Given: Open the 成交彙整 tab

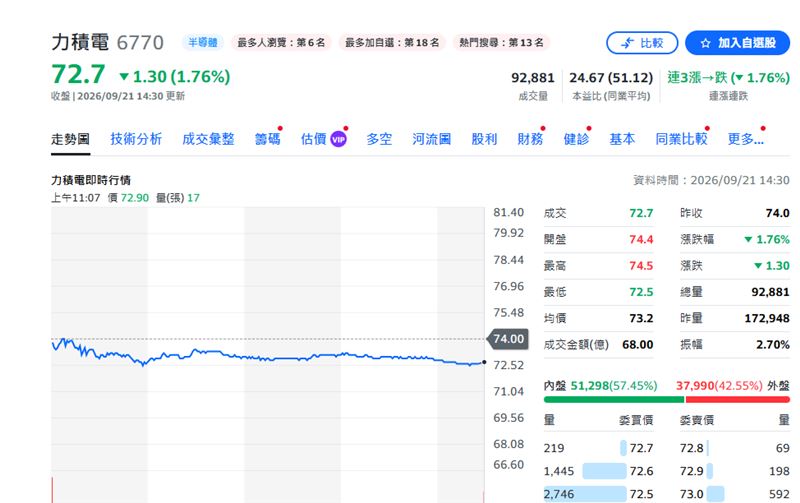Looking at the screenshot, I should click(x=208, y=139).
